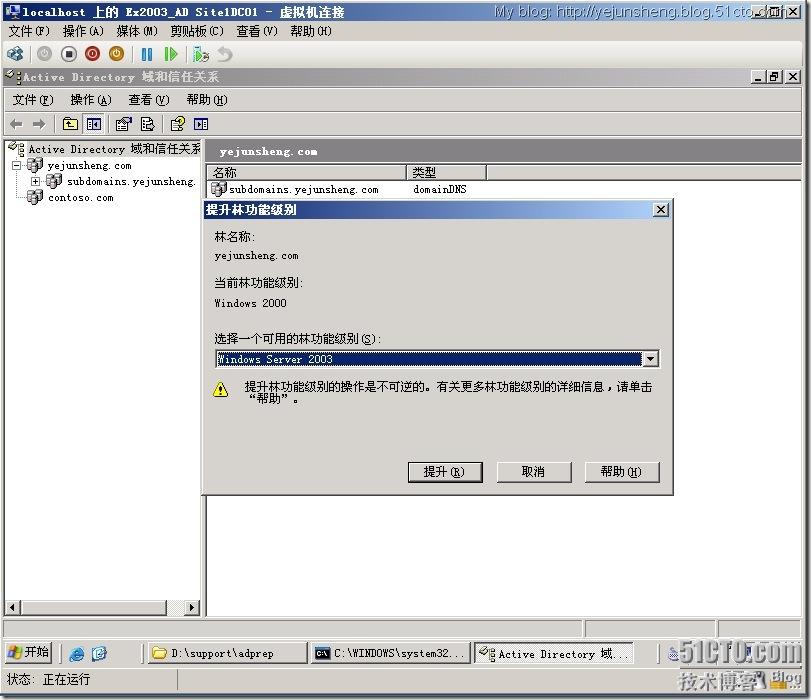Open Properties toolbar icon
Screen dimensions: 811x700
[124, 124]
